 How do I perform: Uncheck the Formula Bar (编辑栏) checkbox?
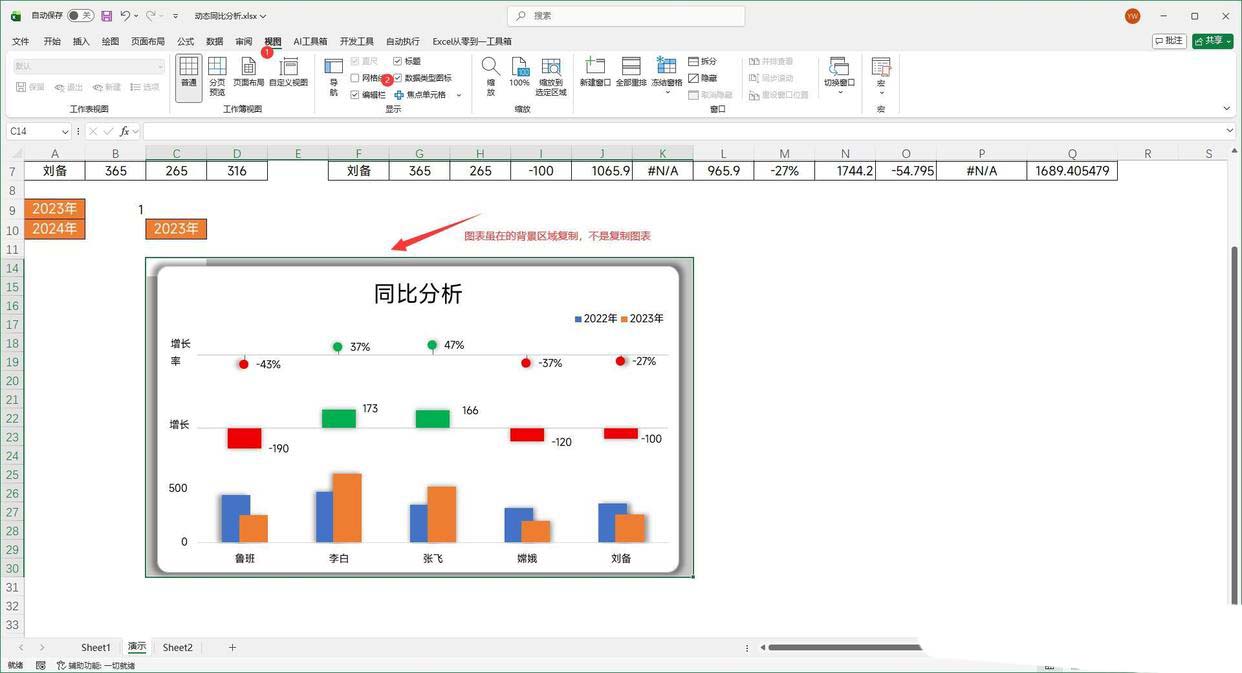(x=355, y=95)
